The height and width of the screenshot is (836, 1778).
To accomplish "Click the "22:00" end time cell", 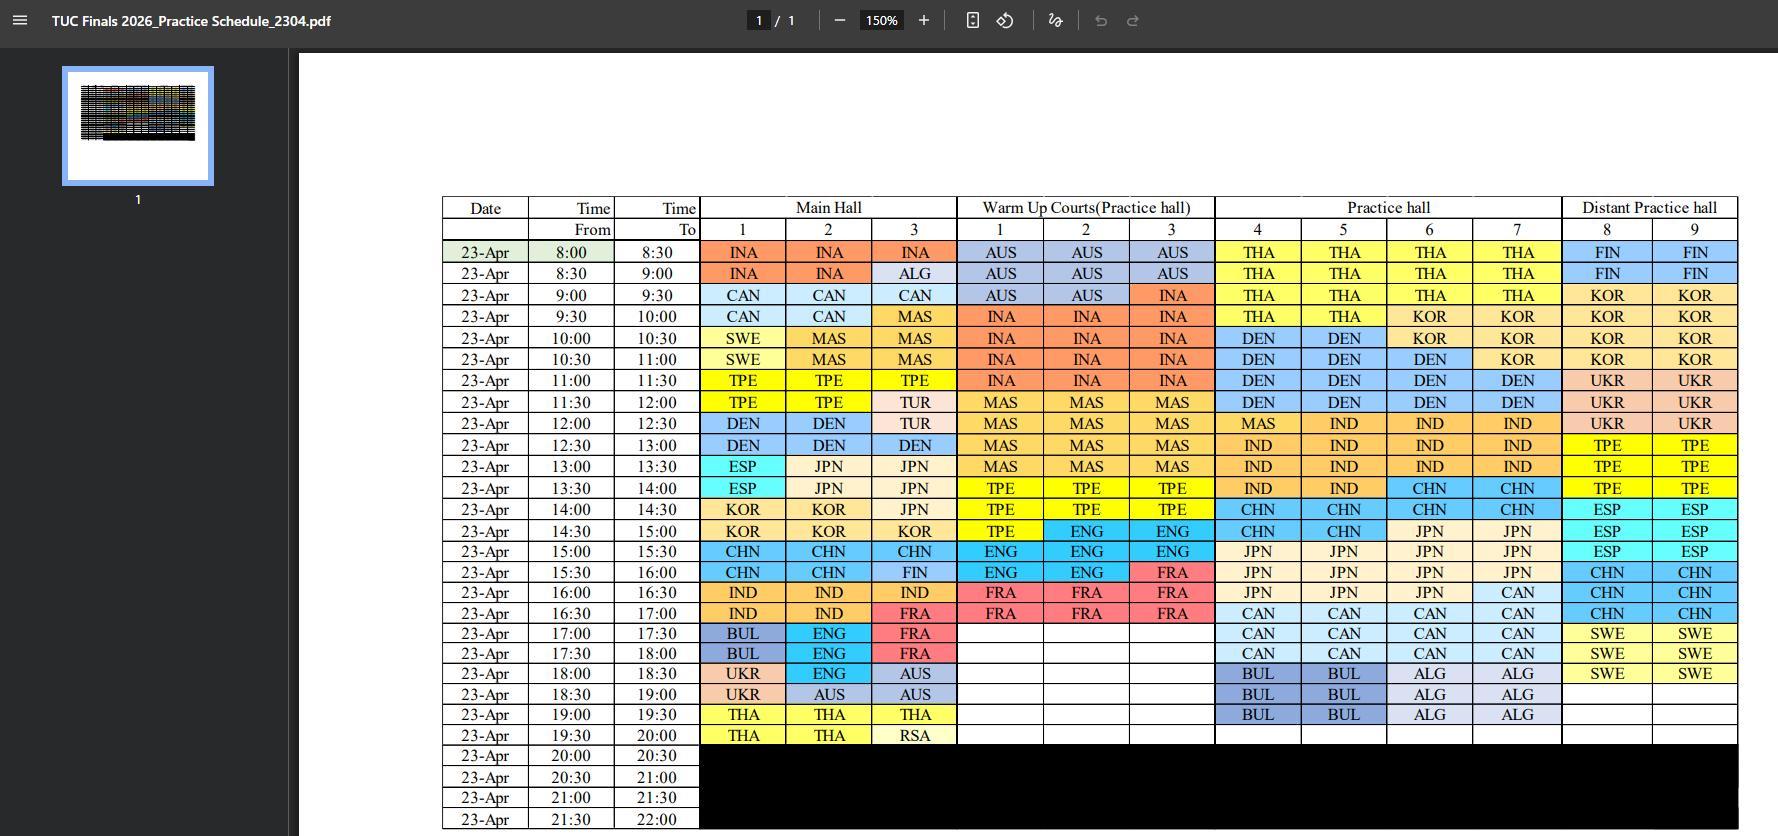I will (x=656, y=819).
